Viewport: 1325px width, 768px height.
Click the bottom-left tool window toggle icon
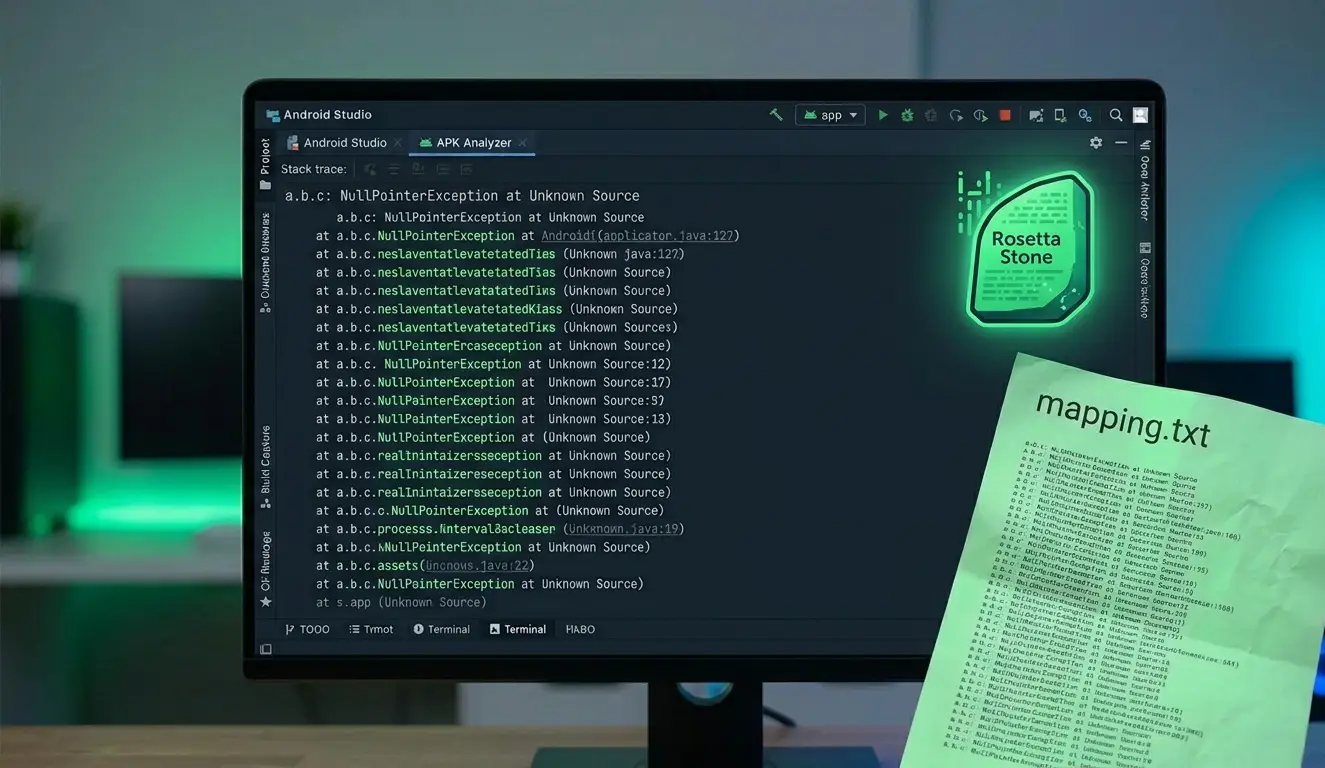[266, 649]
